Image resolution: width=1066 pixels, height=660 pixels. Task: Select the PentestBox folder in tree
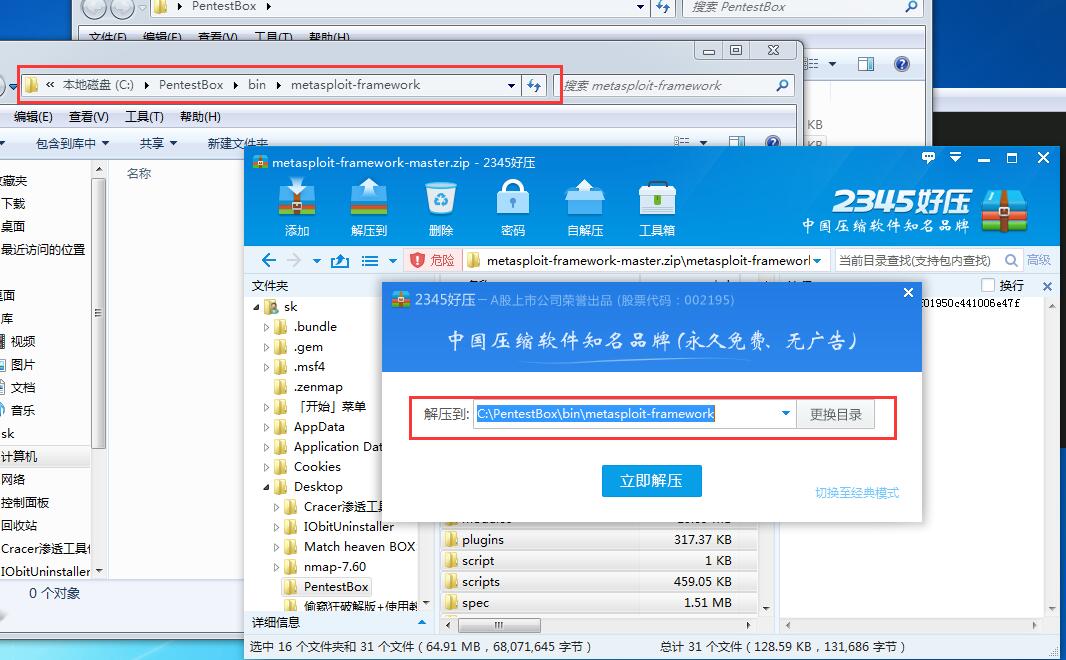point(336,587)
